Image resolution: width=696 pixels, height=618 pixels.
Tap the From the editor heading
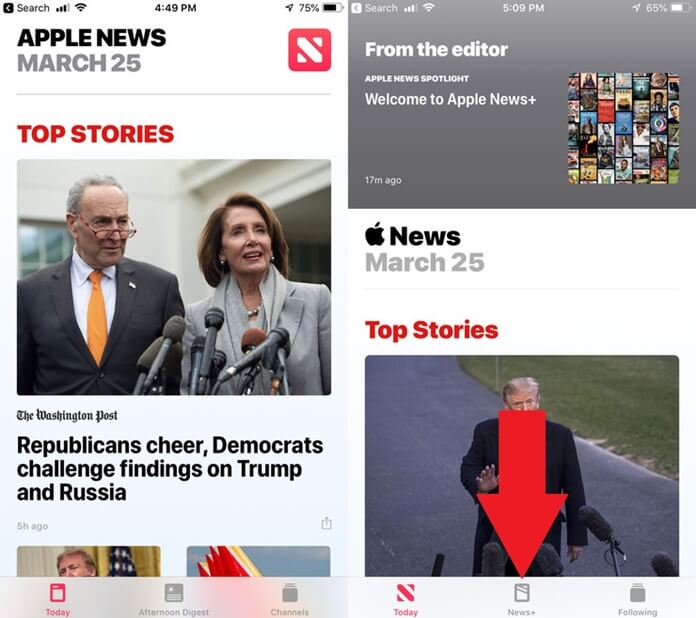(x=436, y=49)
